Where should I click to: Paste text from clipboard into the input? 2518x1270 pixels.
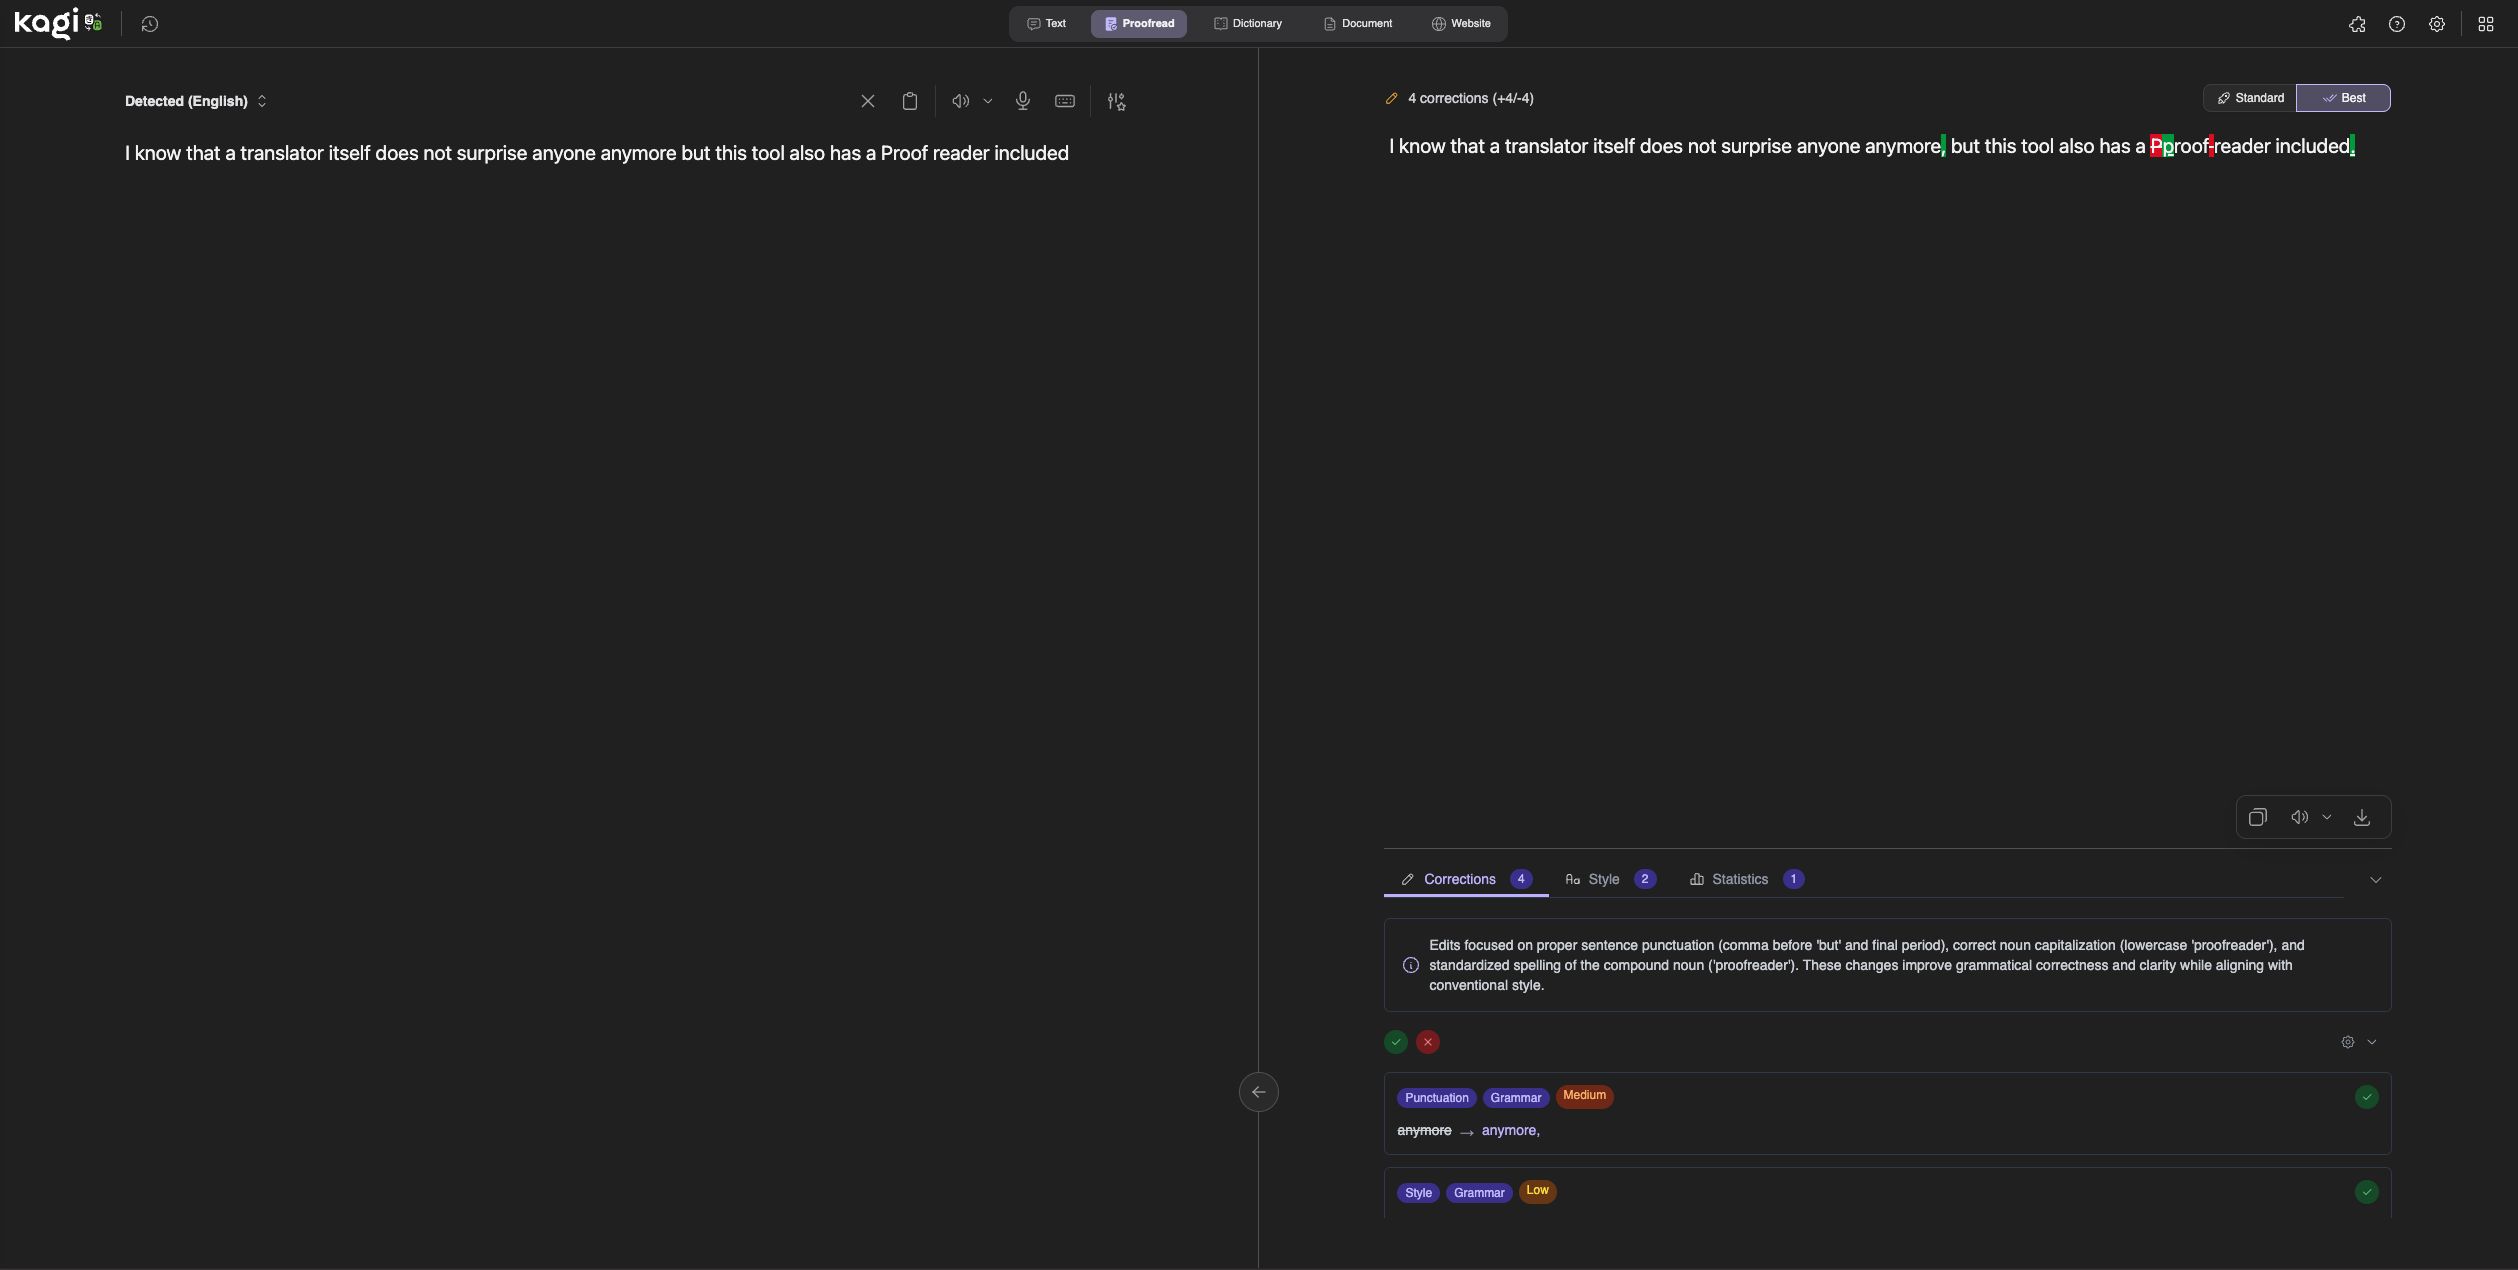pyautogui.click(x=910, y=100)
